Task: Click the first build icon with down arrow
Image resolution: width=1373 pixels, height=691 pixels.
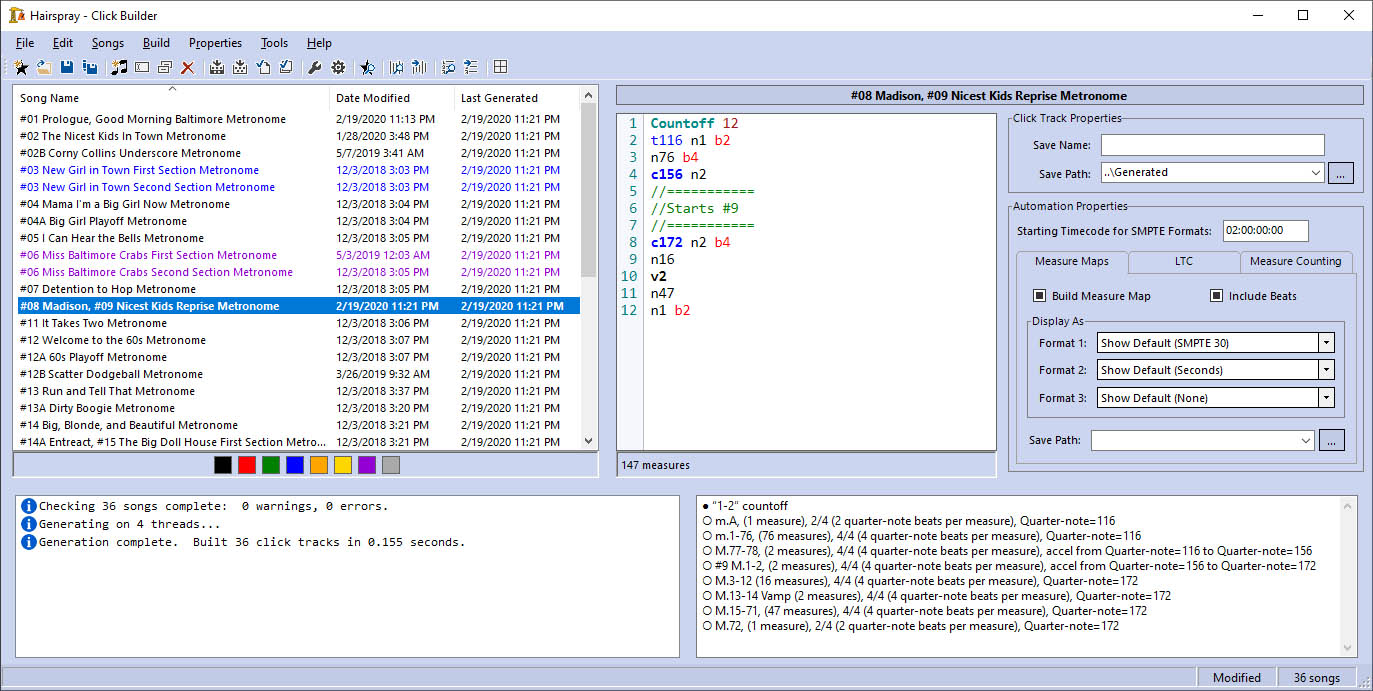Action: coord(217,67)
